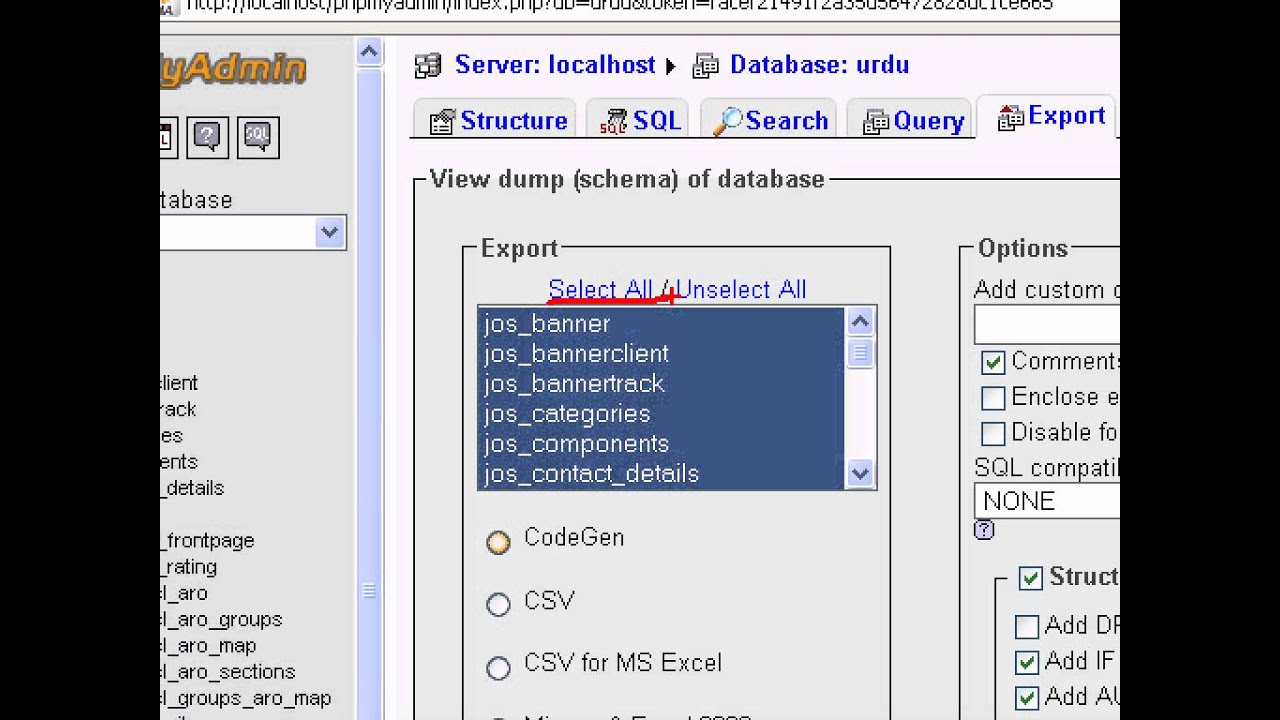Select jos_banner in the table list
Viewport: 1280px width, 720px height.
(x=661, y=324)
